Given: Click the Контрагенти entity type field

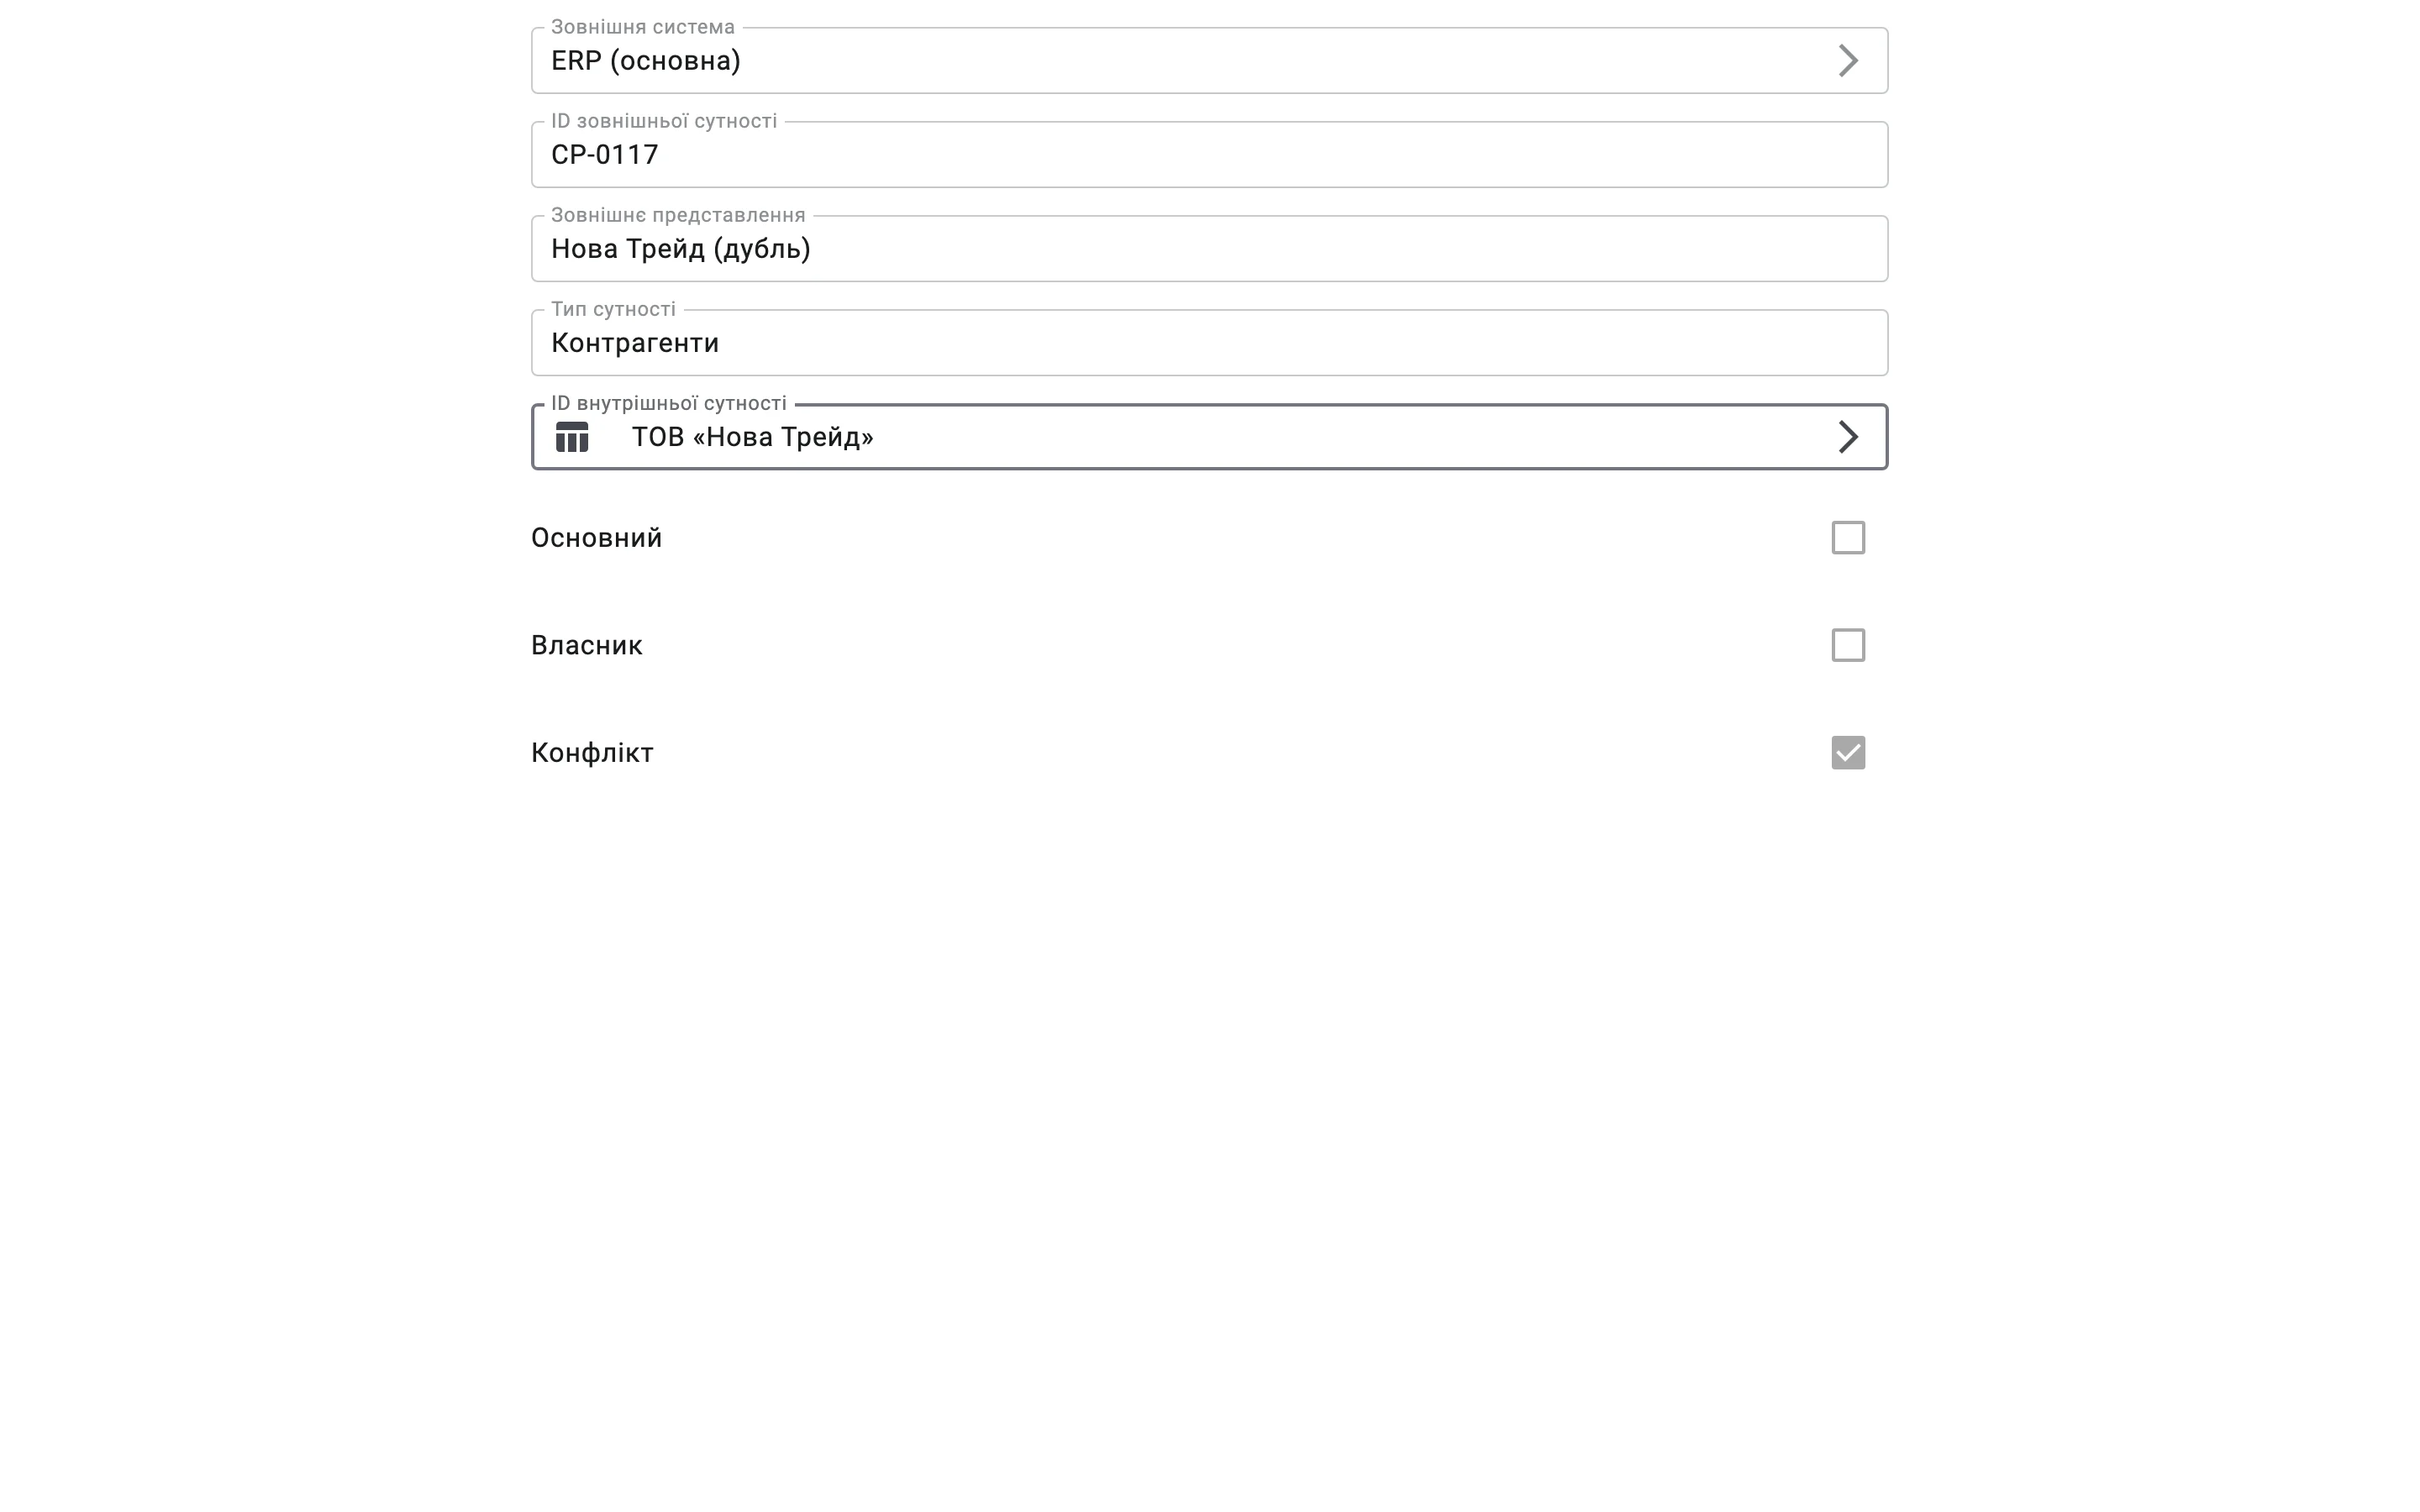Looking at the screenshot, I should (1209, 343).
